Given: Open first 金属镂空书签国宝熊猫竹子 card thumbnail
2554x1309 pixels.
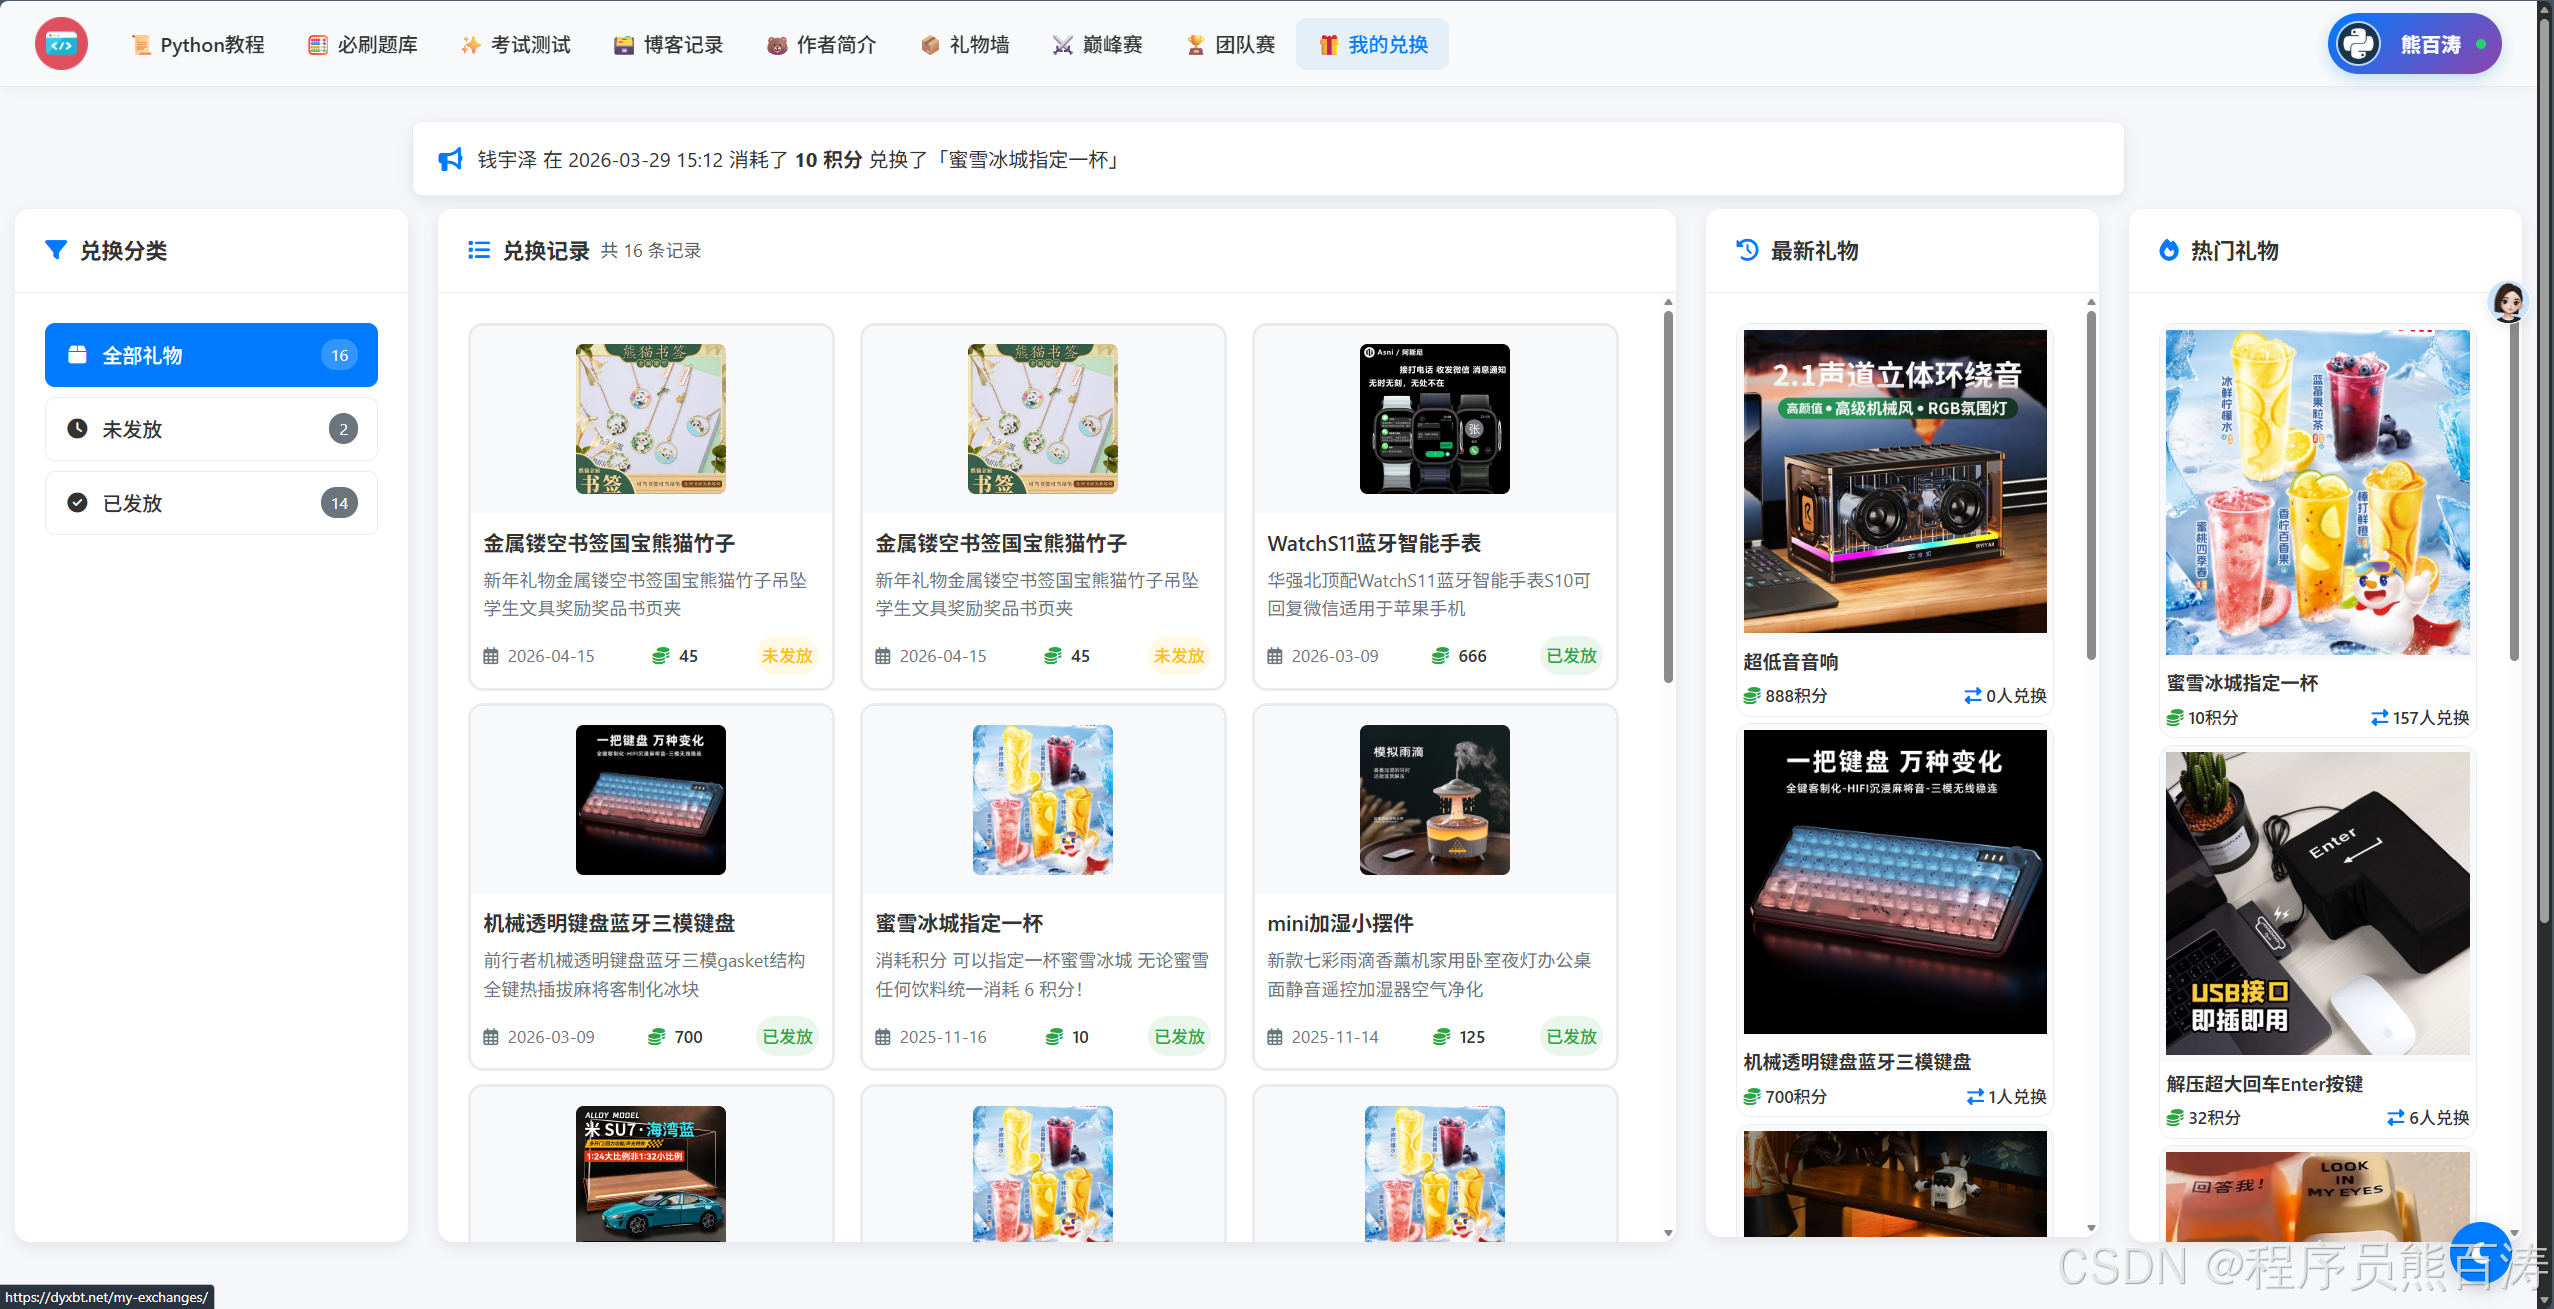Looking at the screenshot, I should 651,419.
